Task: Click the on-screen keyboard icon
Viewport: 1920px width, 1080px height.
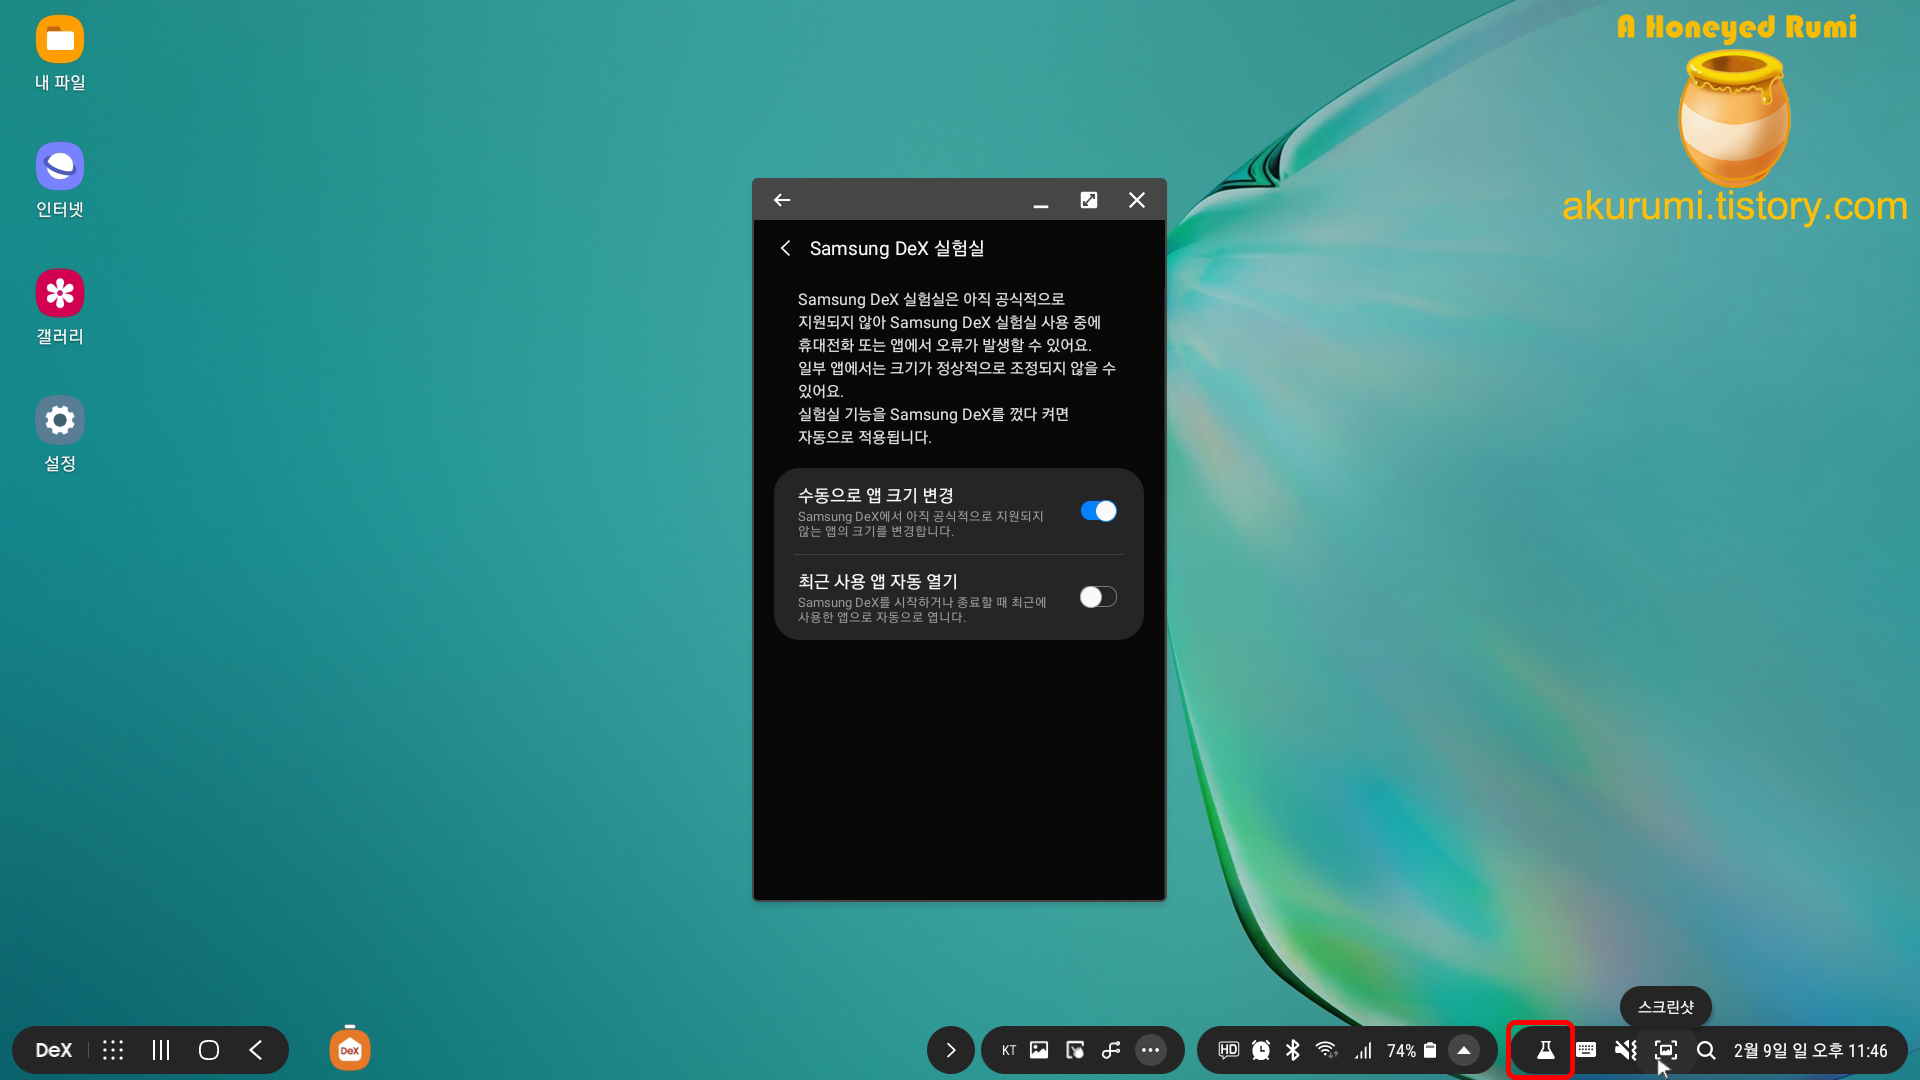Action: (x=1586, y=1050)
